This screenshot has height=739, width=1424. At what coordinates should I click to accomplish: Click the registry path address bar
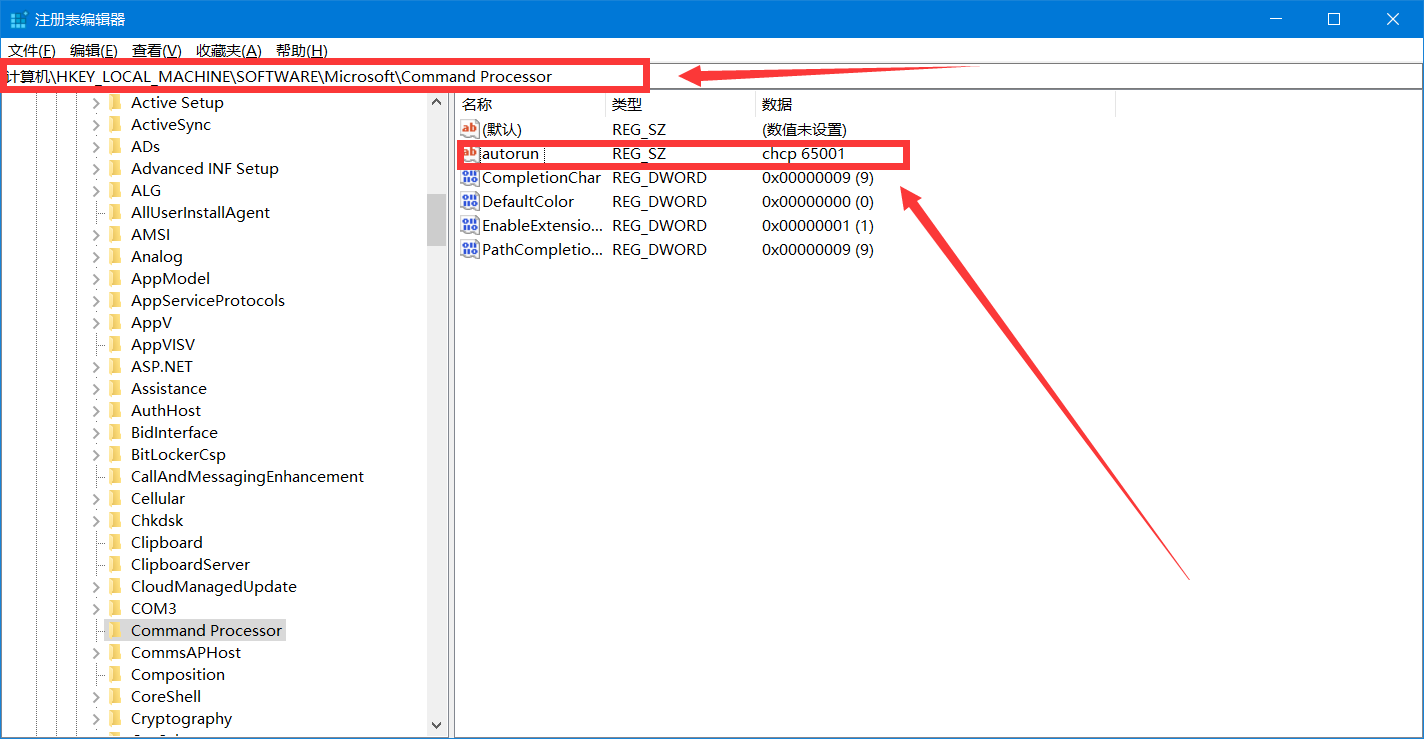pyautogui.click(x=711, y=76)
